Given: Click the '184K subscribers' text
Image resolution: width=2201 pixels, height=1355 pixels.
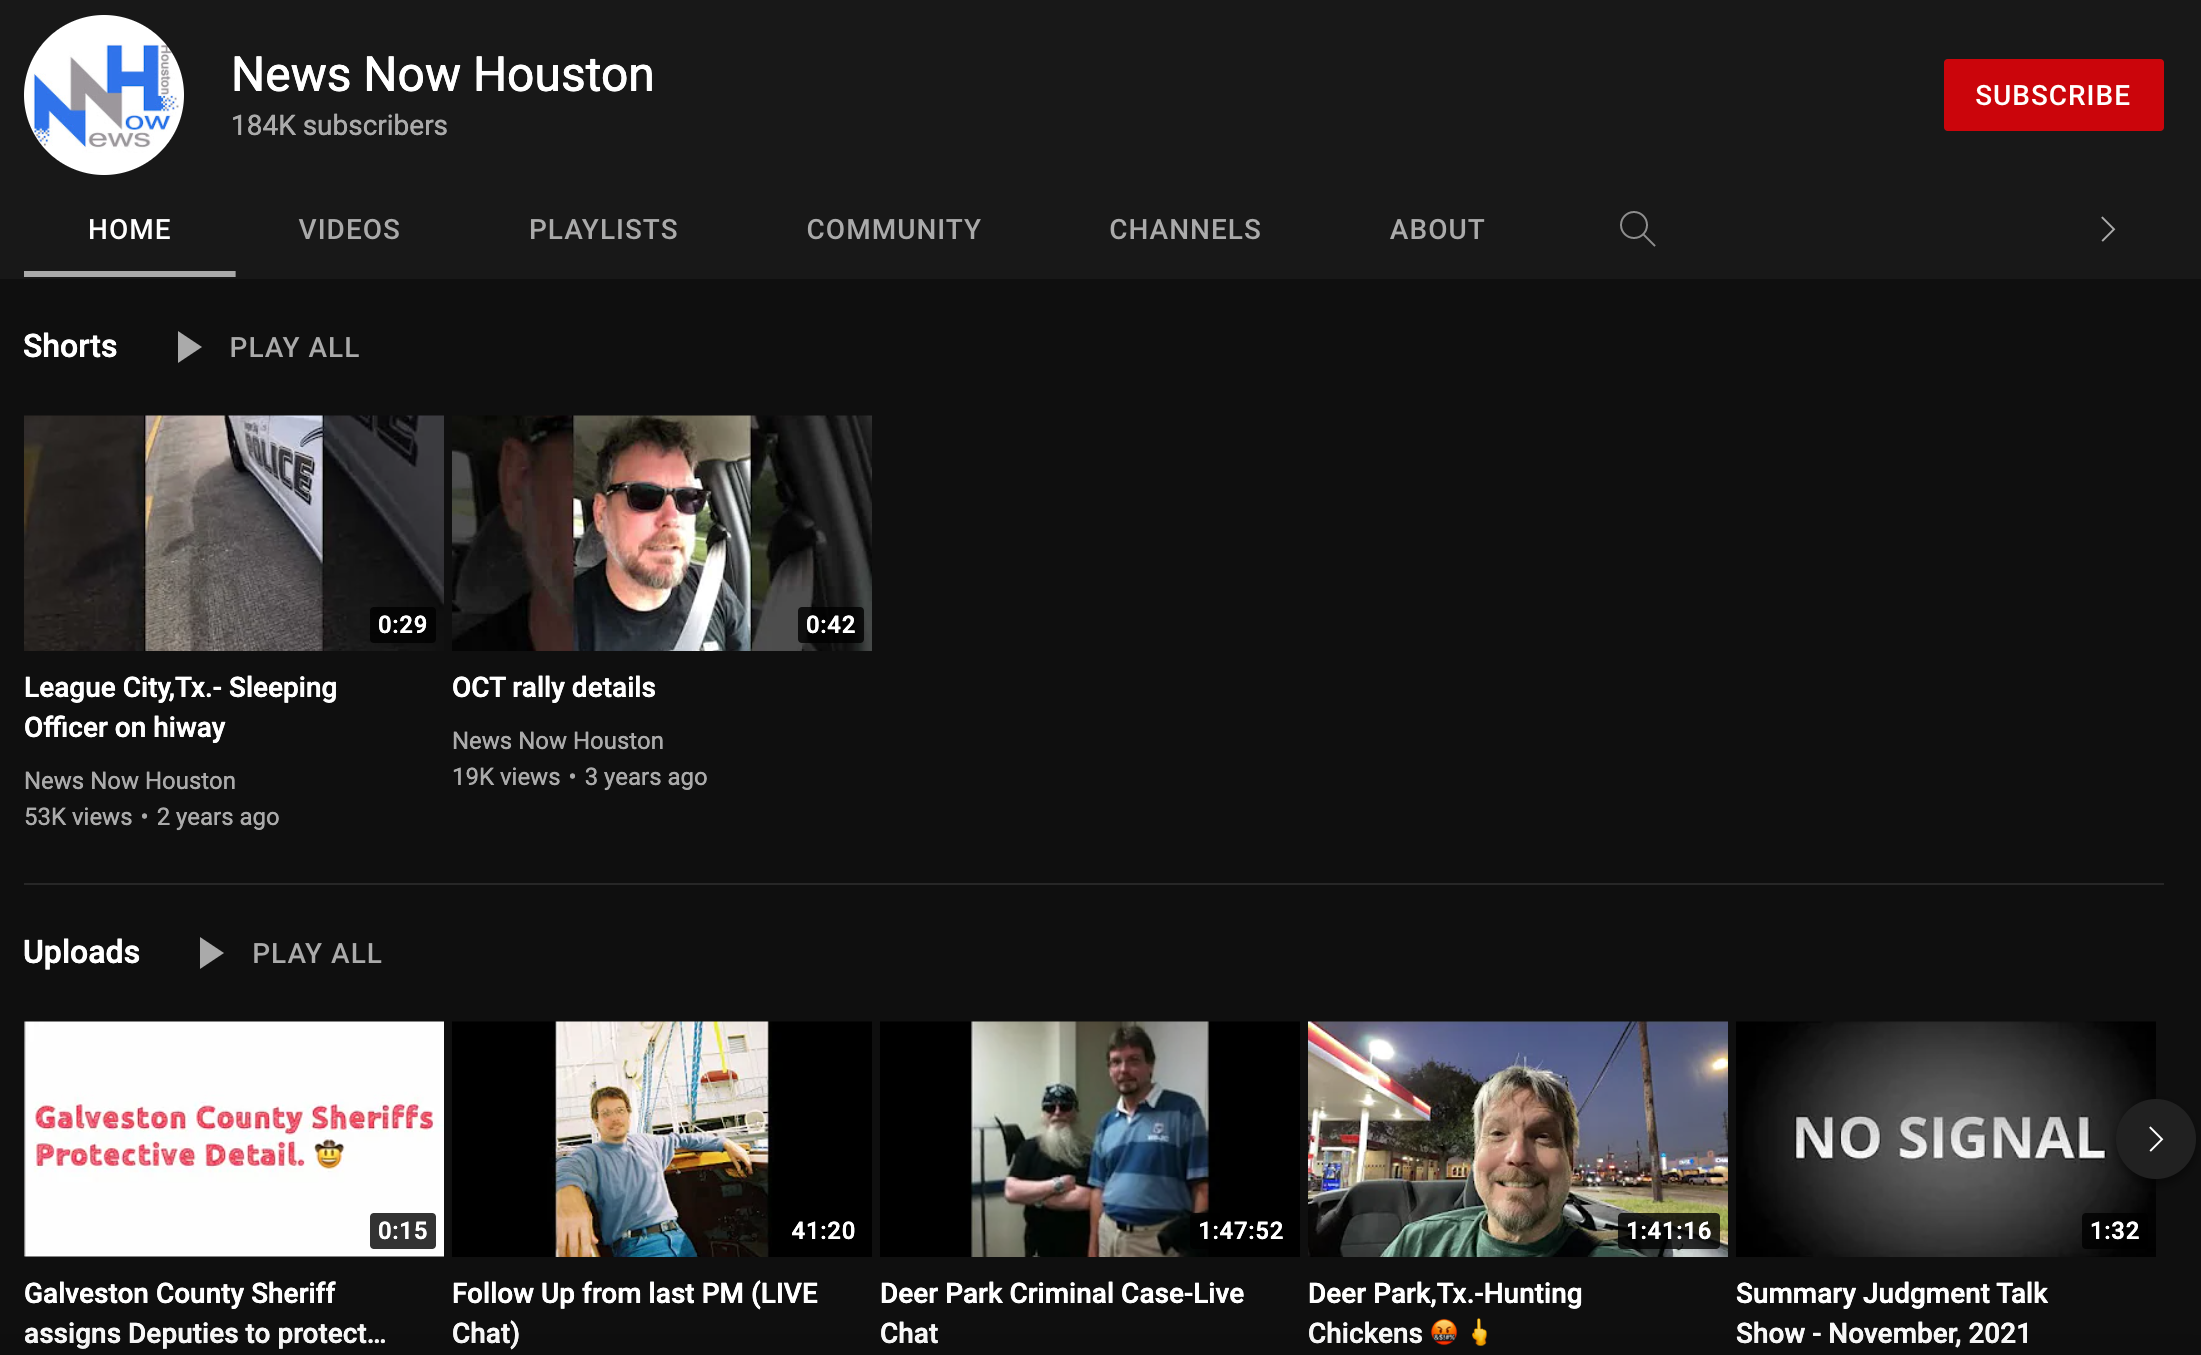Looking at the screenshot, I should (340, 126).
